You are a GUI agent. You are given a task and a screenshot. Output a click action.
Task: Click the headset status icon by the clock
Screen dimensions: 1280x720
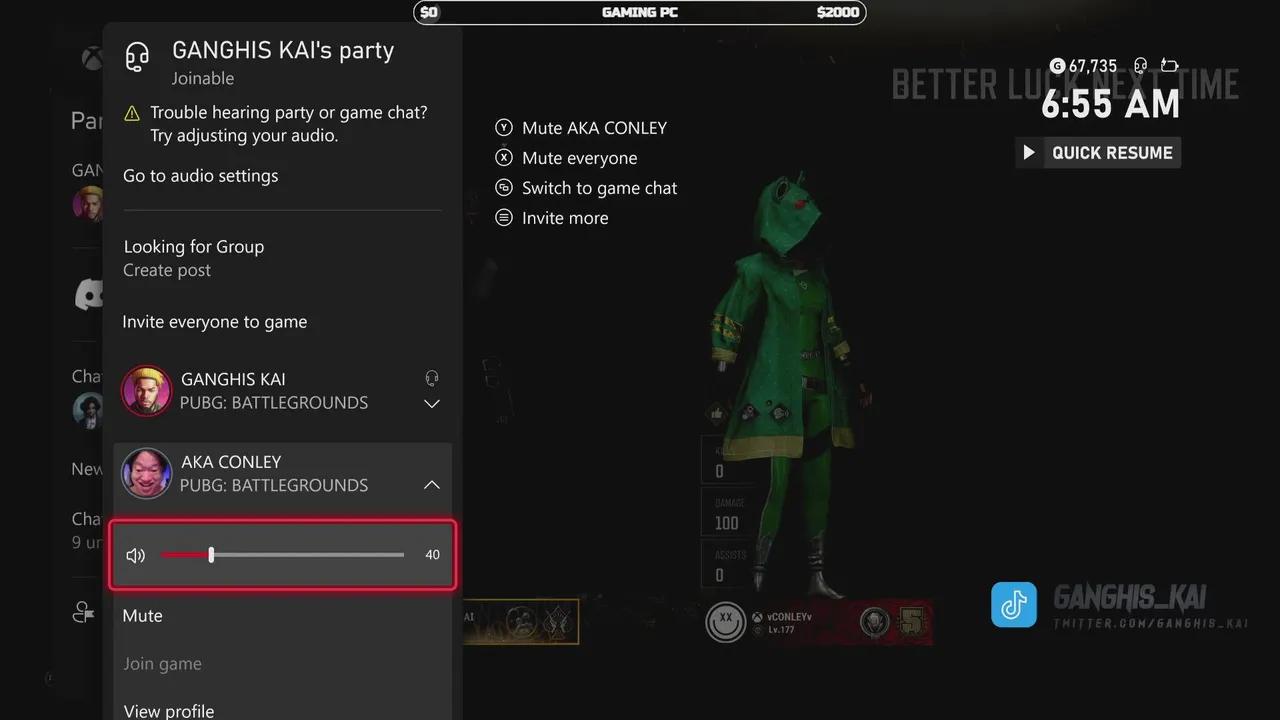click(1141, 66)
